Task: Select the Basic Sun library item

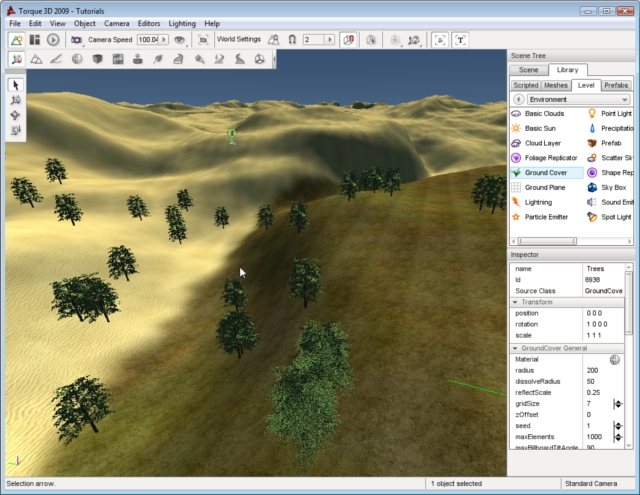Action: (x=538, y=129)
